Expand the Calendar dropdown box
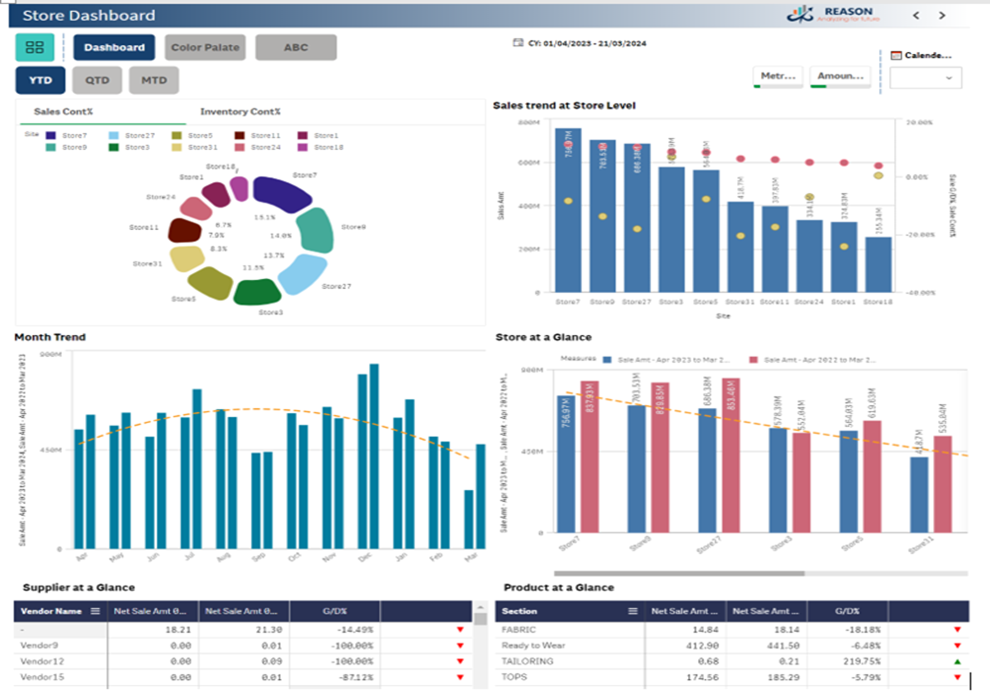The width and height of the screenshot is (990, 697). click(925, 78)
